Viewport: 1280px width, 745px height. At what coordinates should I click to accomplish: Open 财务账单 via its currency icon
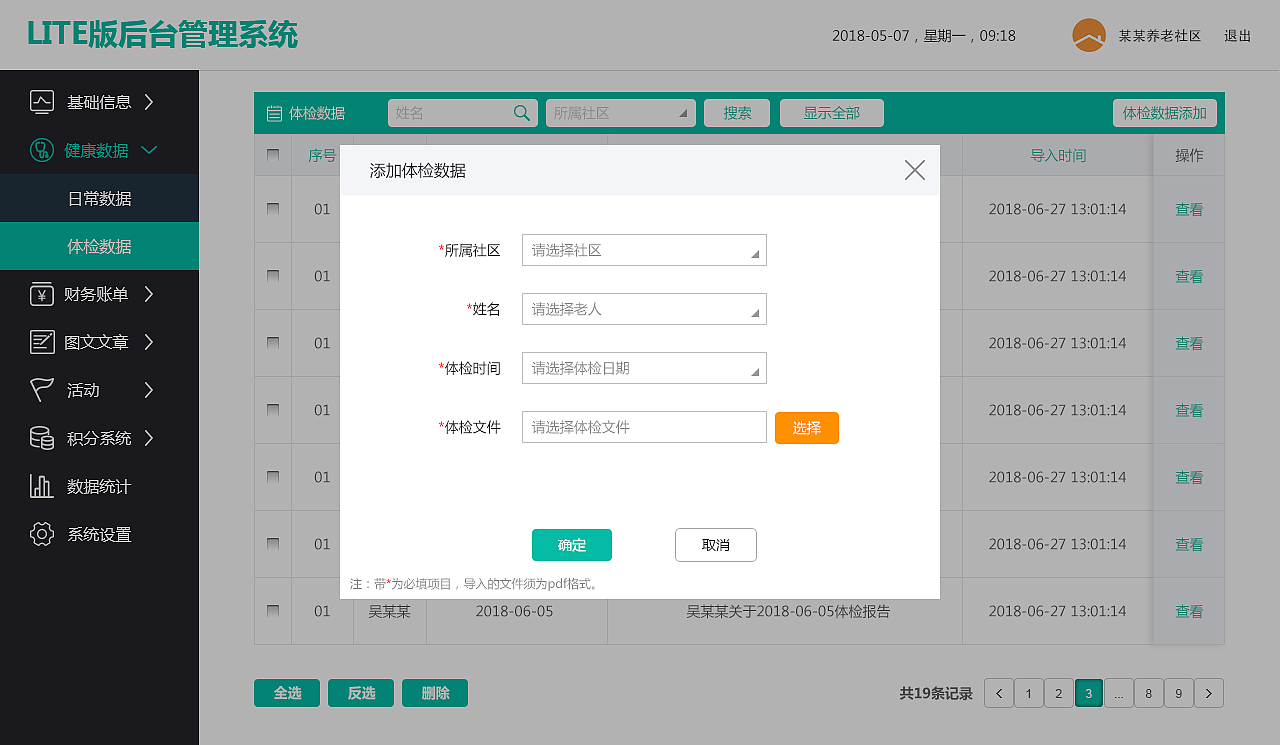(x=41, y=294)
